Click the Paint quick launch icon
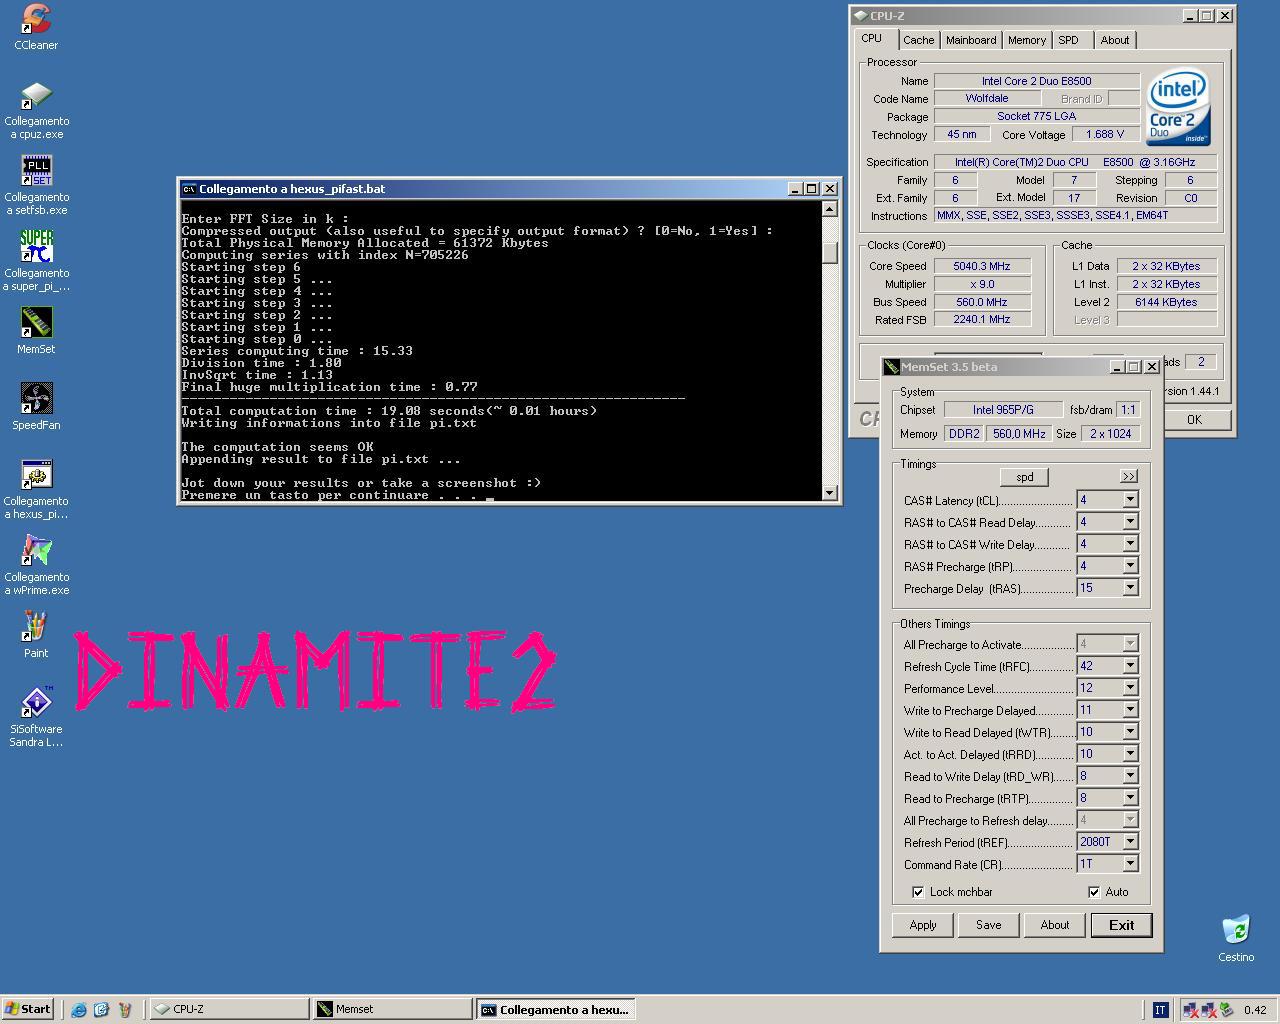The width and height of the screenshot is (1280, 1024). point(125,1009)
